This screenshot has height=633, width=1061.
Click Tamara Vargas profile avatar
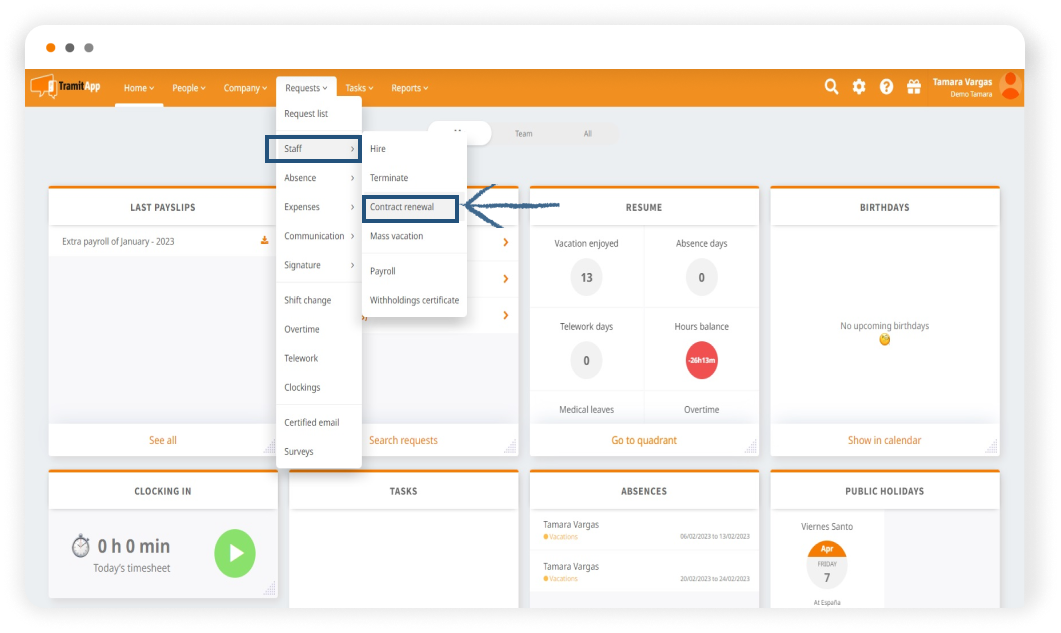[x=1010, y=86]
